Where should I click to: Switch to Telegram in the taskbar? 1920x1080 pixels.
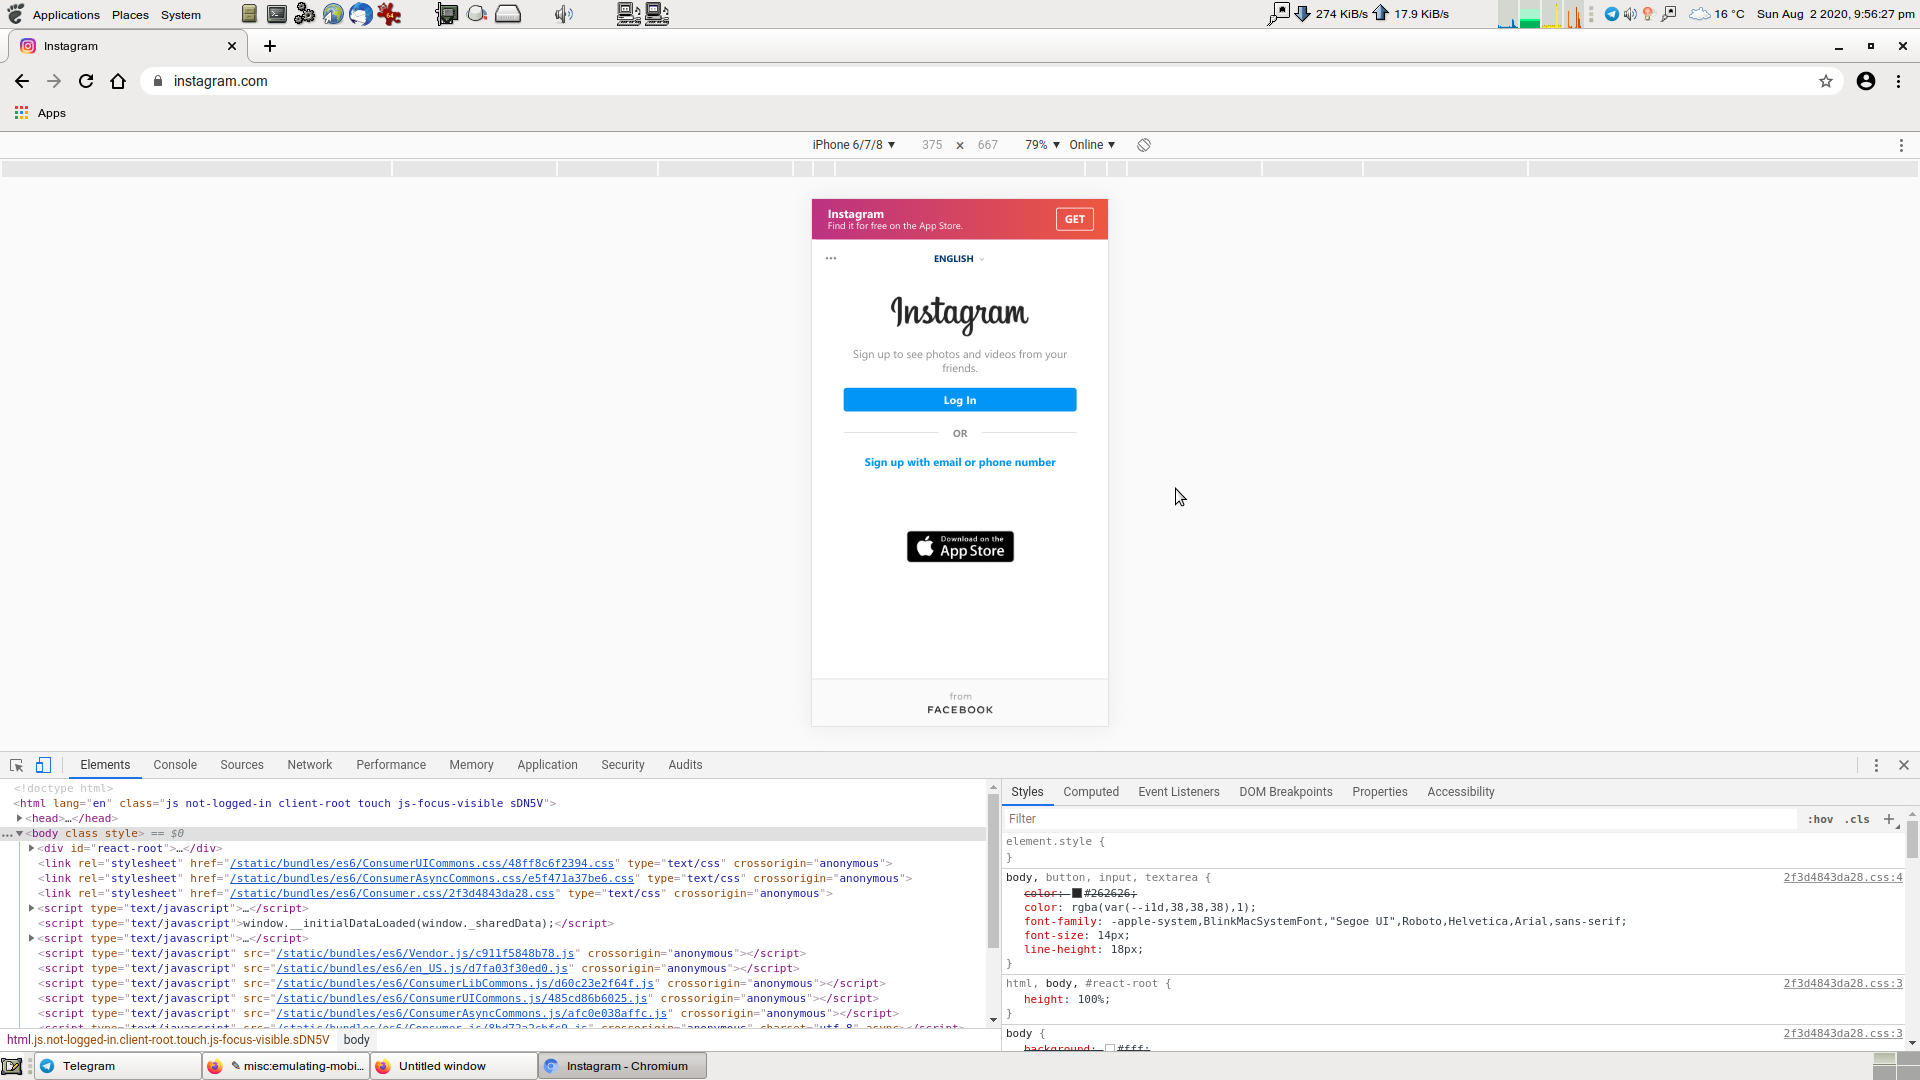(x=119, y=1066)
